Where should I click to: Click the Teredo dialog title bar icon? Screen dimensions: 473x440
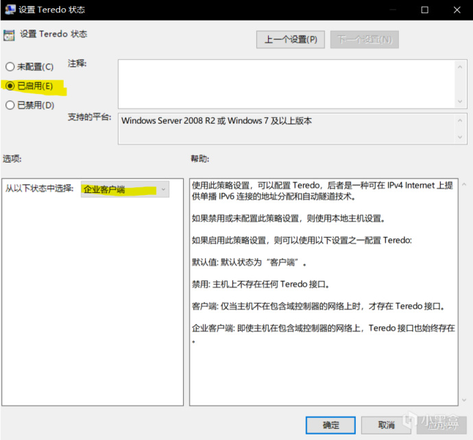pyautogui.click(x=10, y=9)
